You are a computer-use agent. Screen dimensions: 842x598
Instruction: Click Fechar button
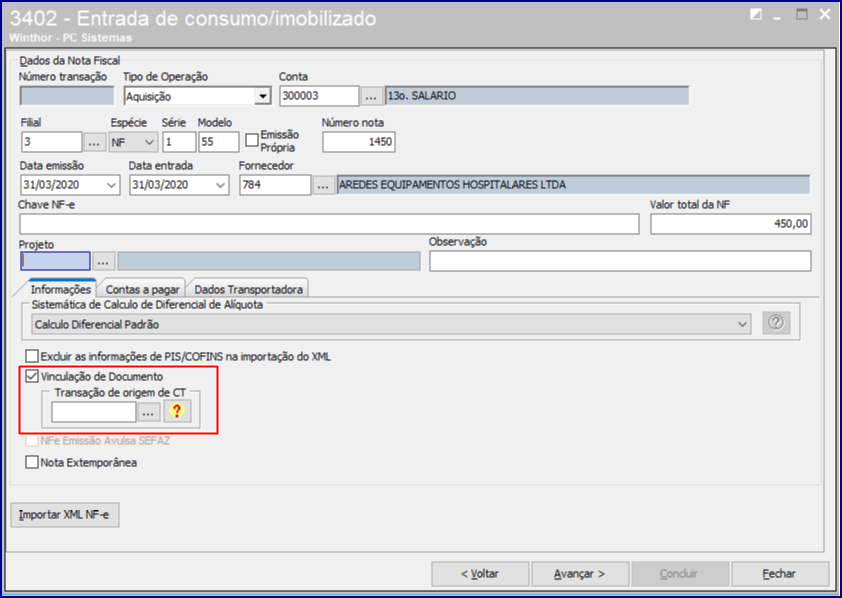coord(779,574)
